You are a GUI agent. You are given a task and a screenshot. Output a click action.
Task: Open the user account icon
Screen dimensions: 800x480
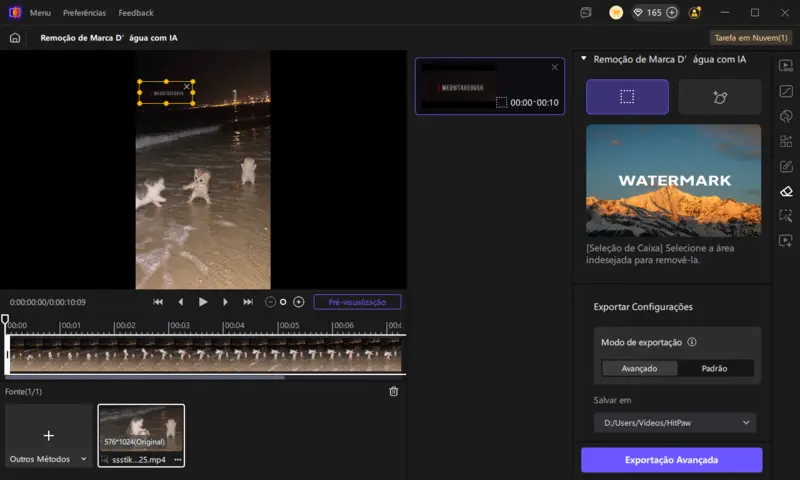click(694, 12)
